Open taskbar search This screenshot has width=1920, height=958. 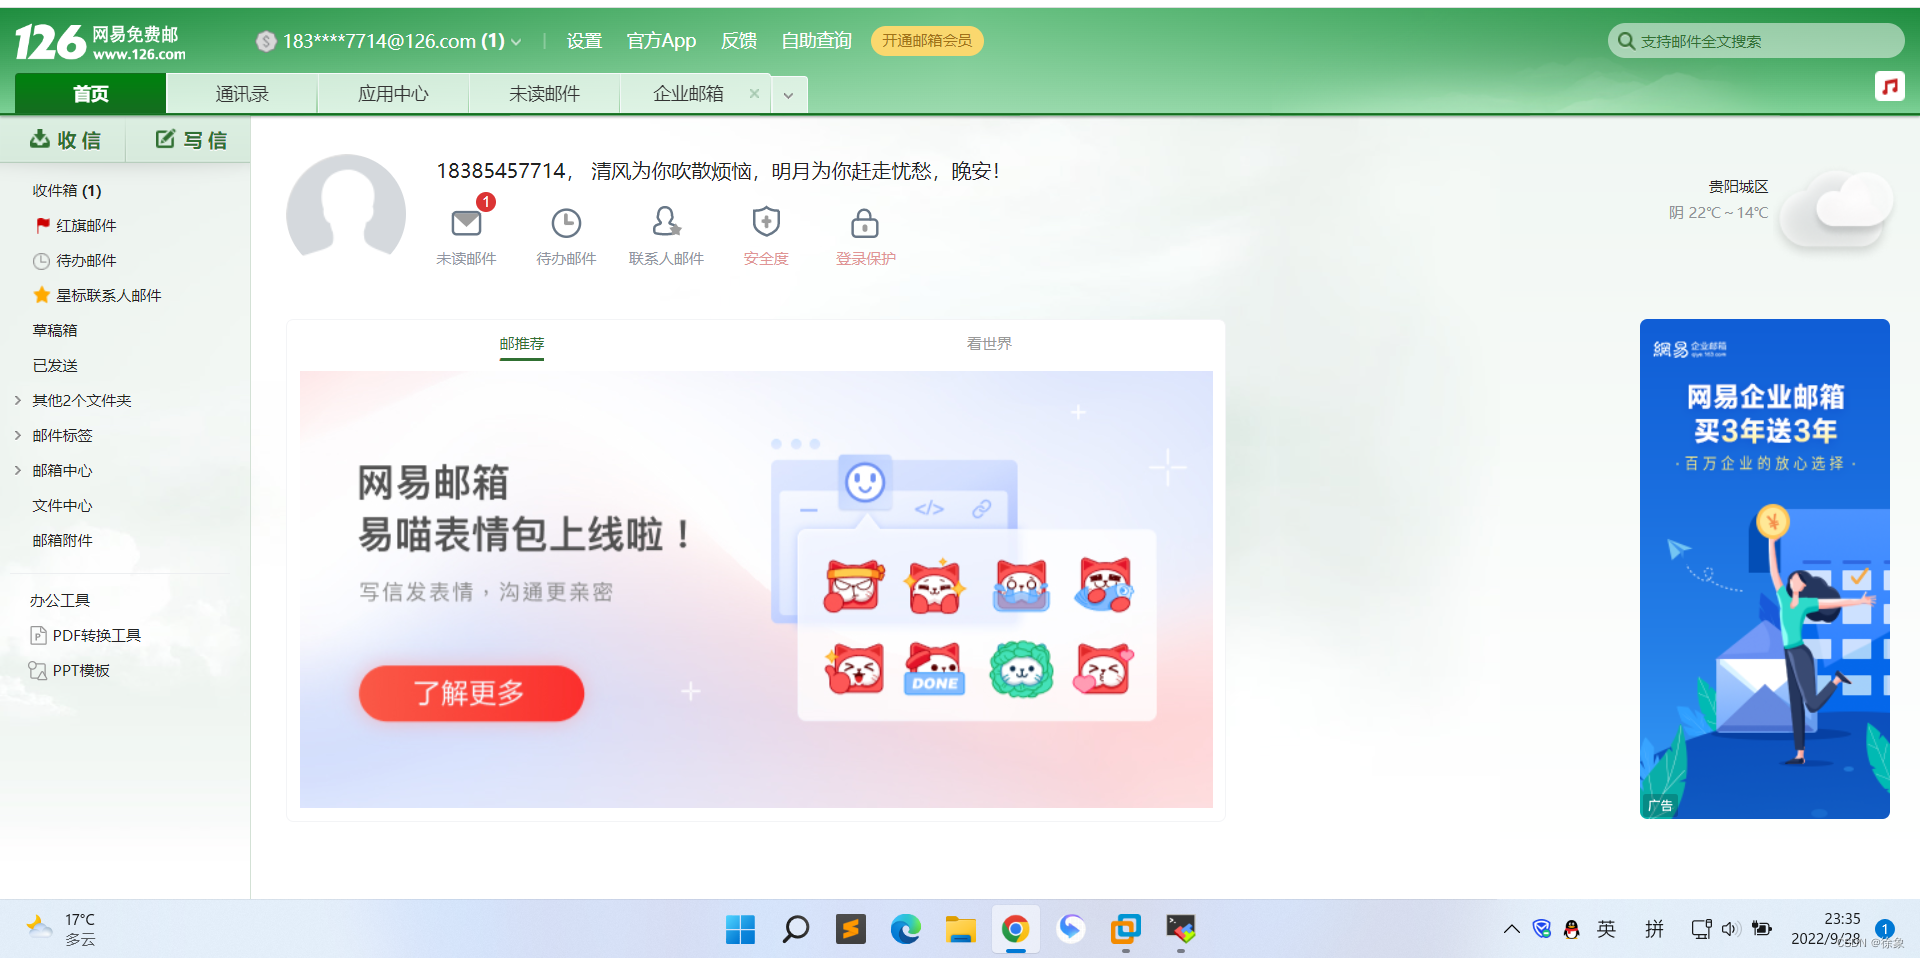[796, 929]
